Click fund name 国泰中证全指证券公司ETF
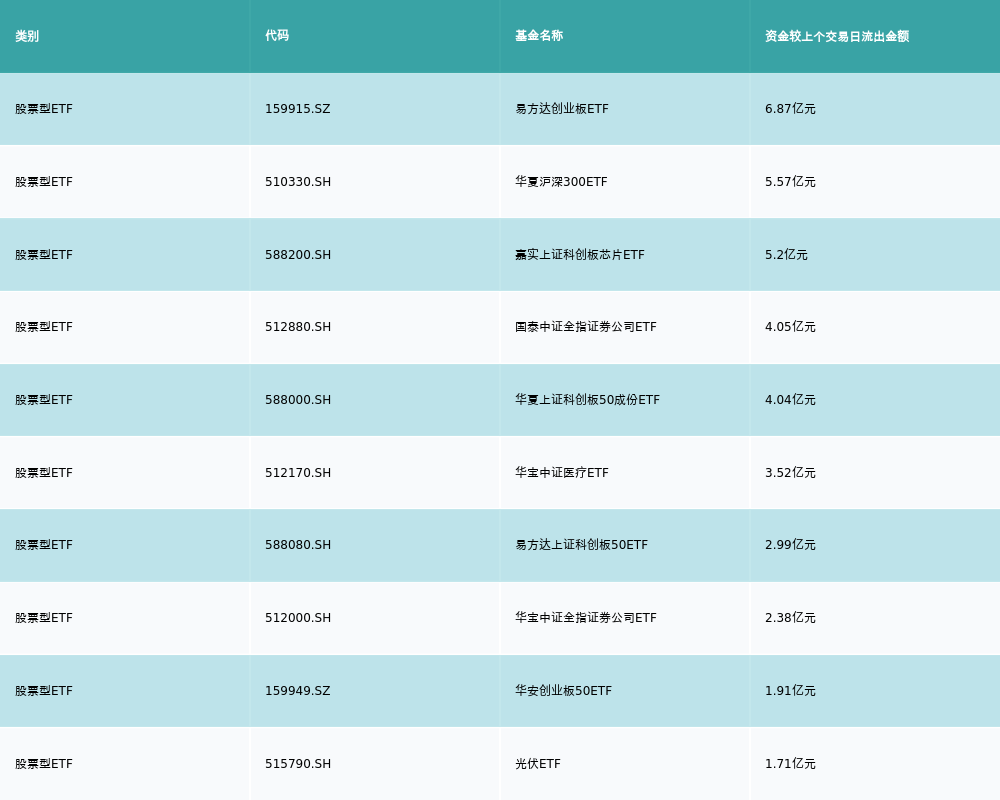 (x=585, y=327)
